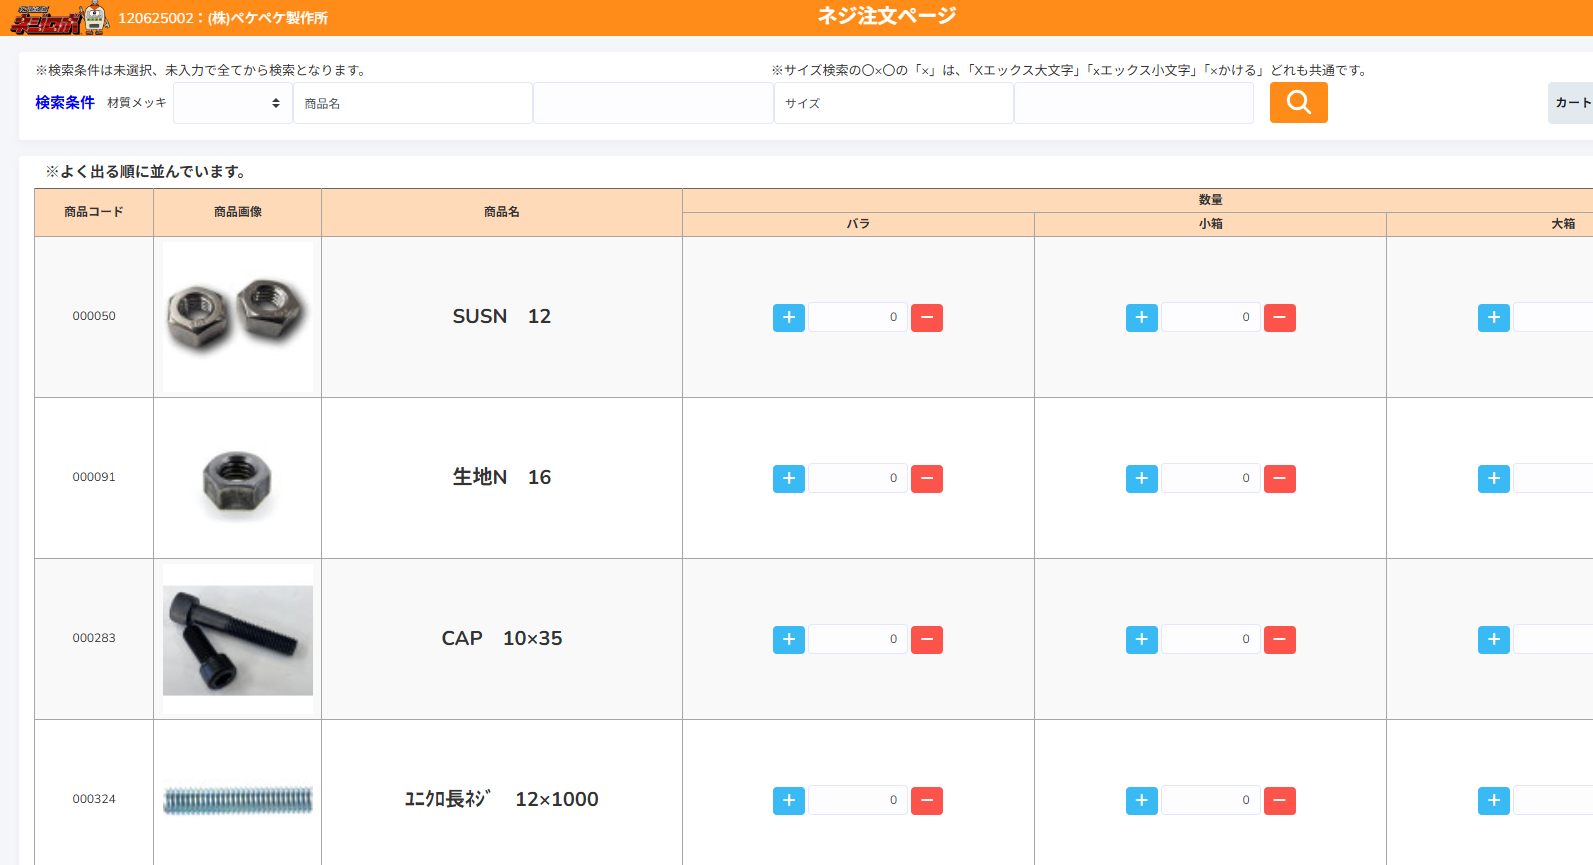Open the 材質メッキ dropdown selector

coord(233,103)
